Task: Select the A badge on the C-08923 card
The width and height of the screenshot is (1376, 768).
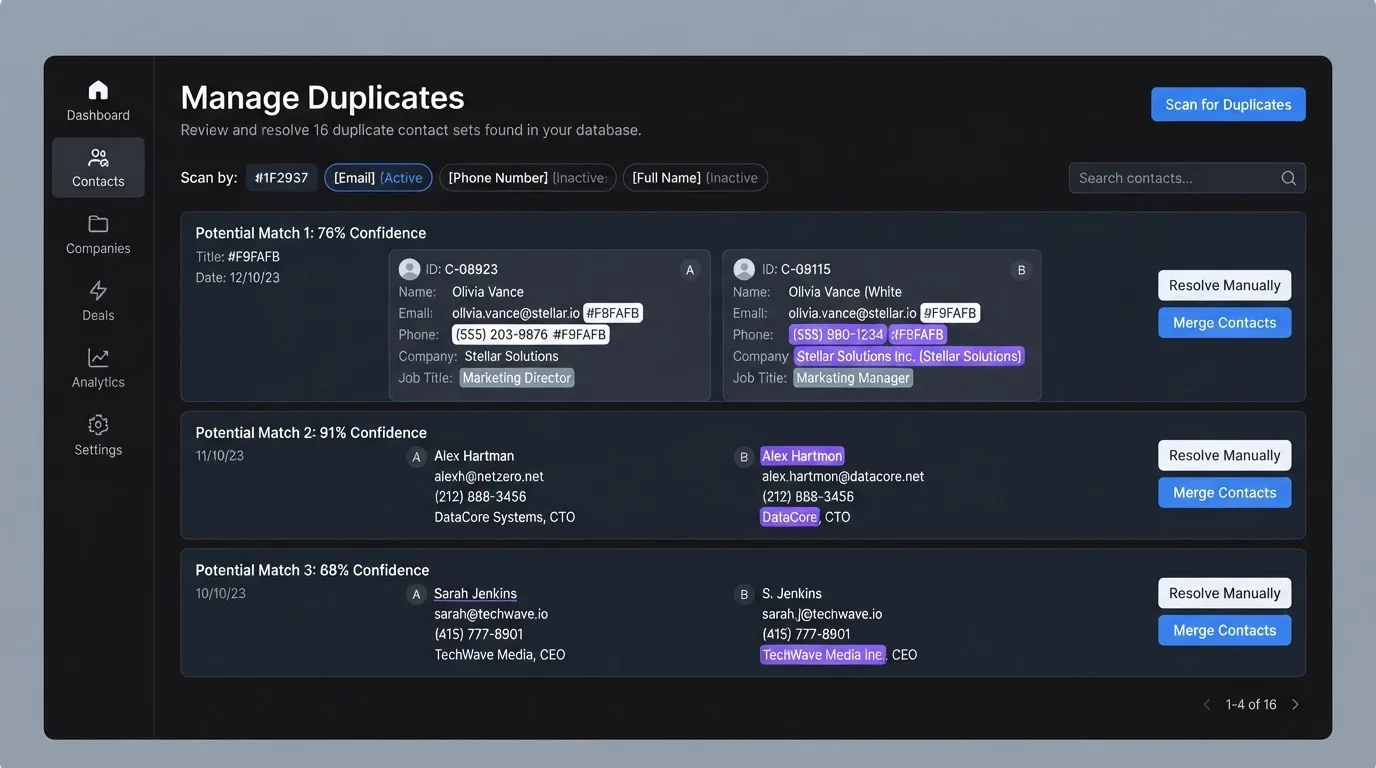Action: pyautogui.click(x=689, y=270)
